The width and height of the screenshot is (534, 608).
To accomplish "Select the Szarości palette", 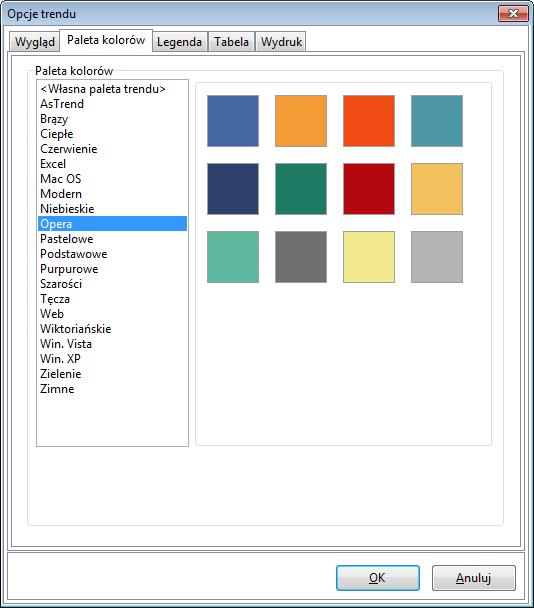I will tap(112, 284).
